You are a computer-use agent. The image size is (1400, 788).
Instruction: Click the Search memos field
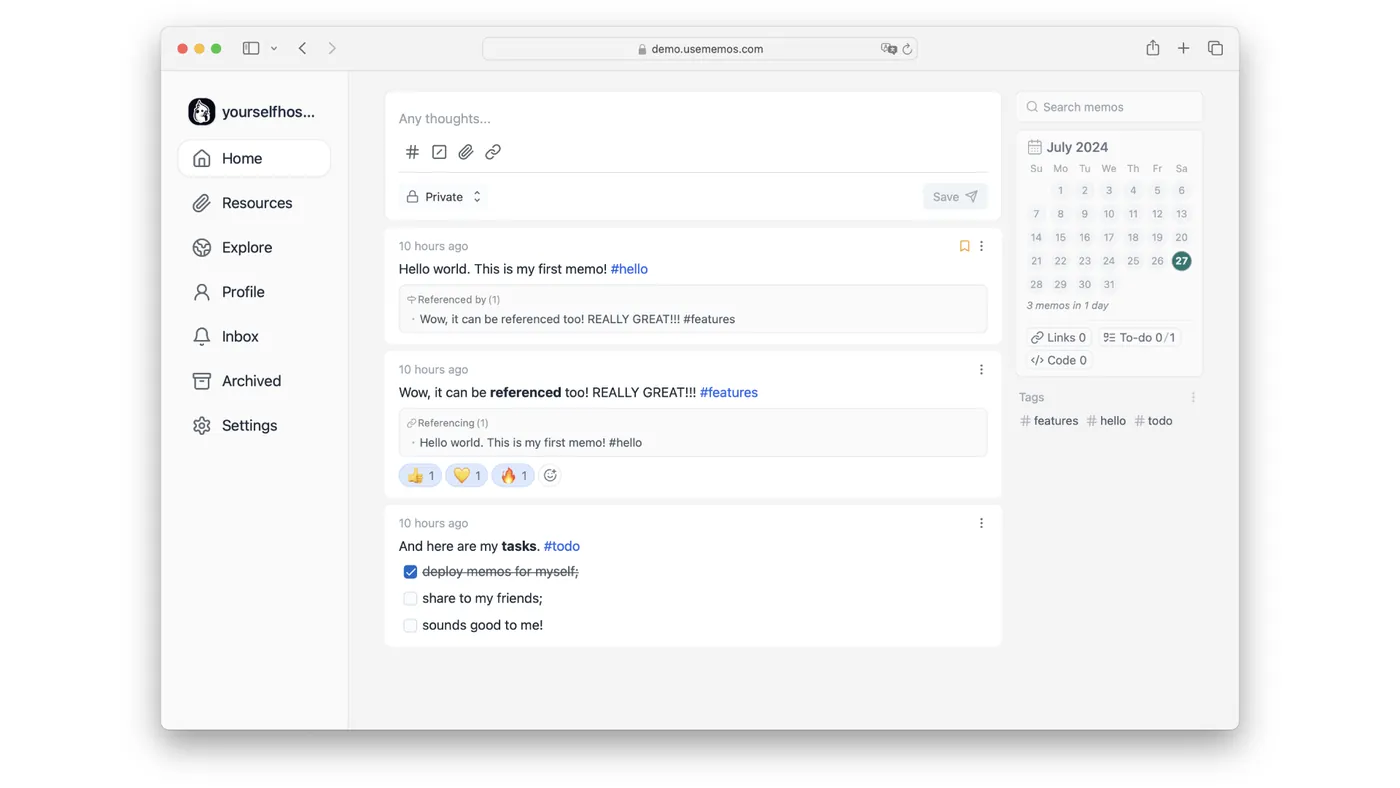[x=1110, y=107]
